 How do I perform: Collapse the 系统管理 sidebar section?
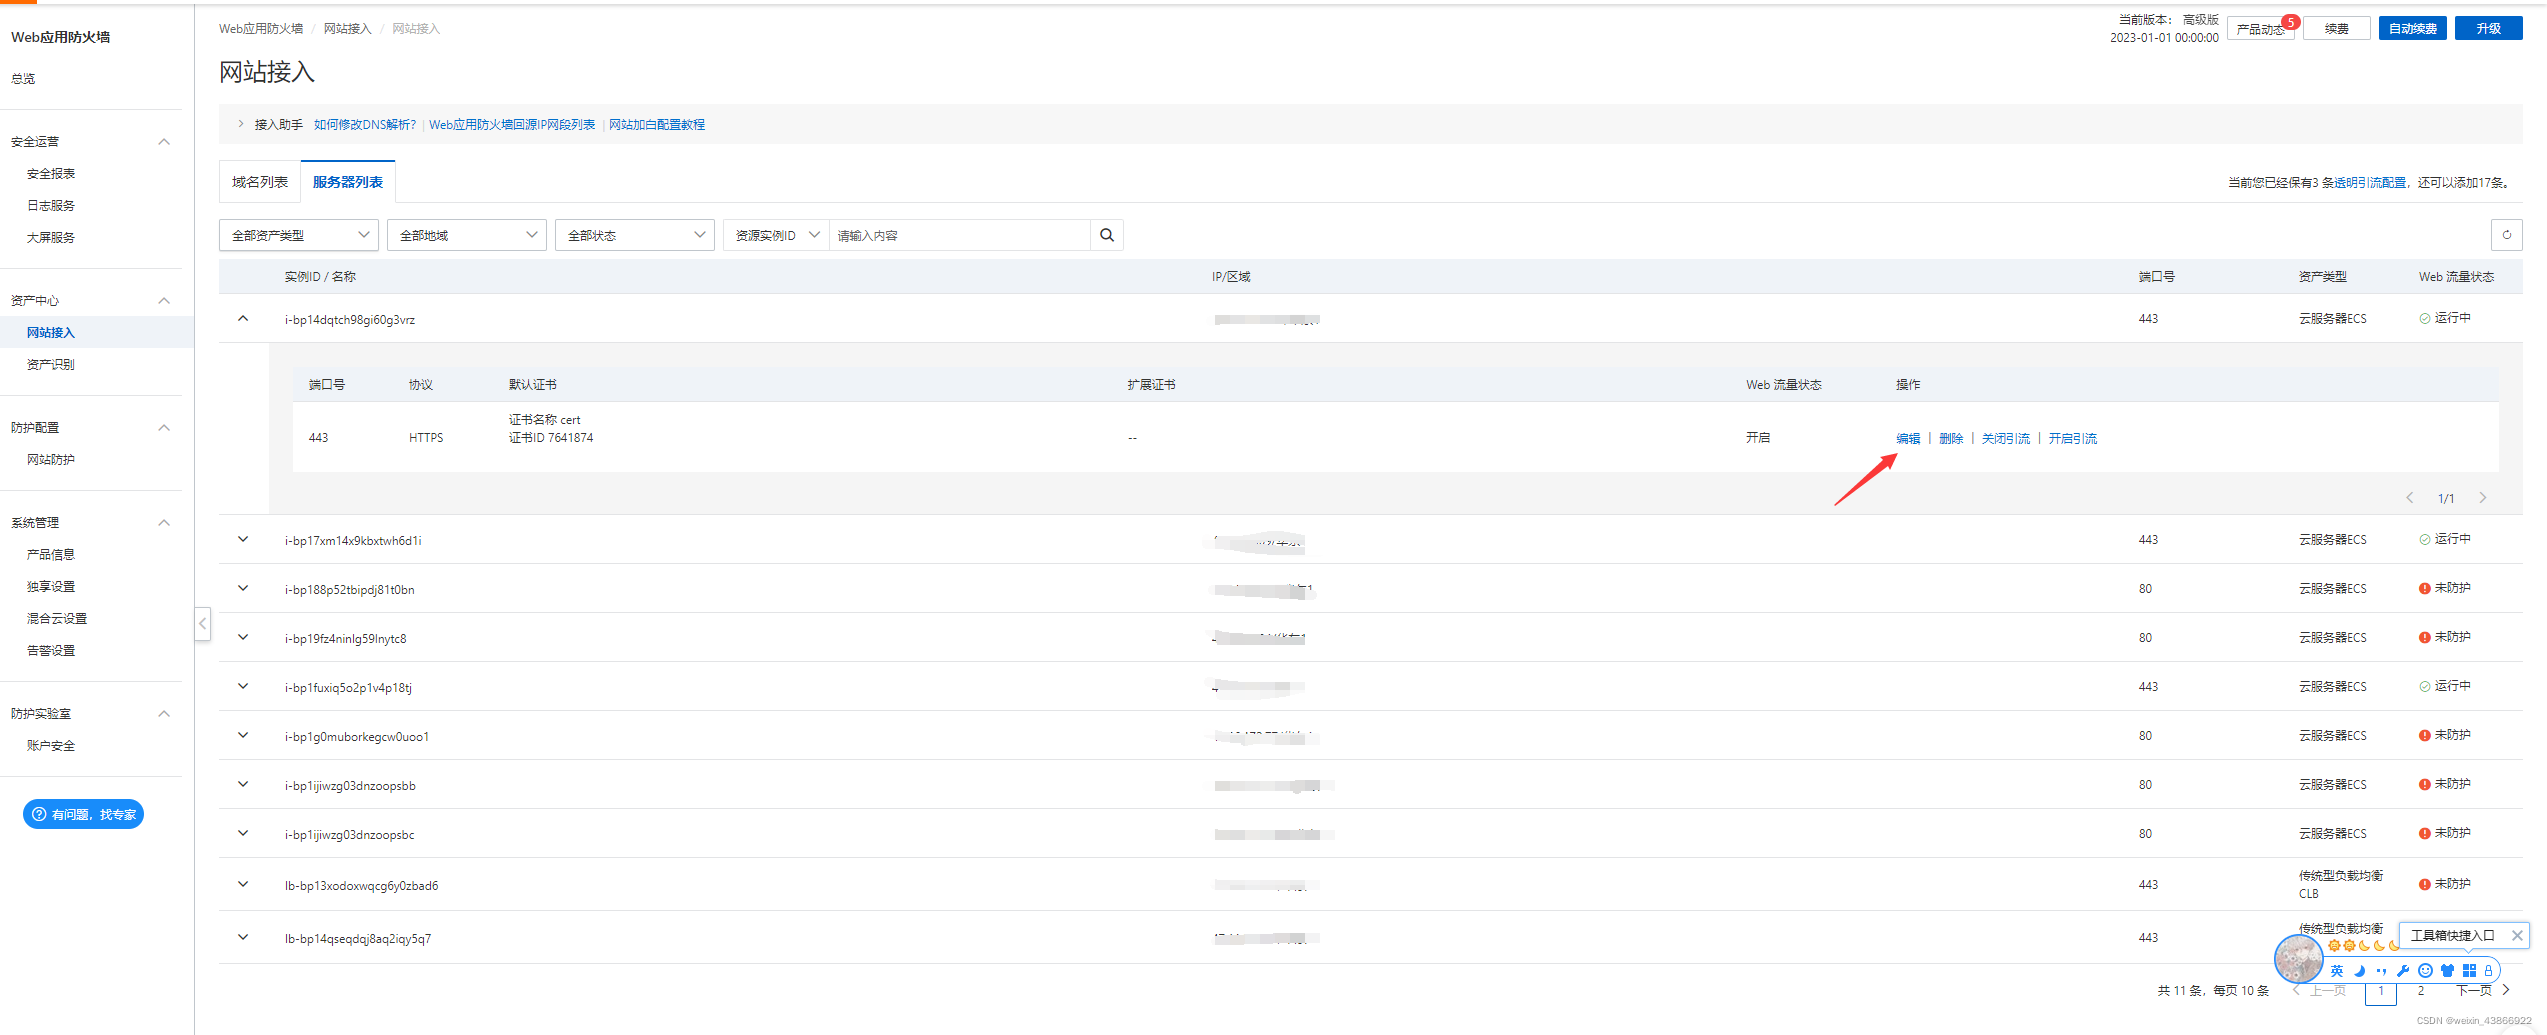click(x=164, y=523)
